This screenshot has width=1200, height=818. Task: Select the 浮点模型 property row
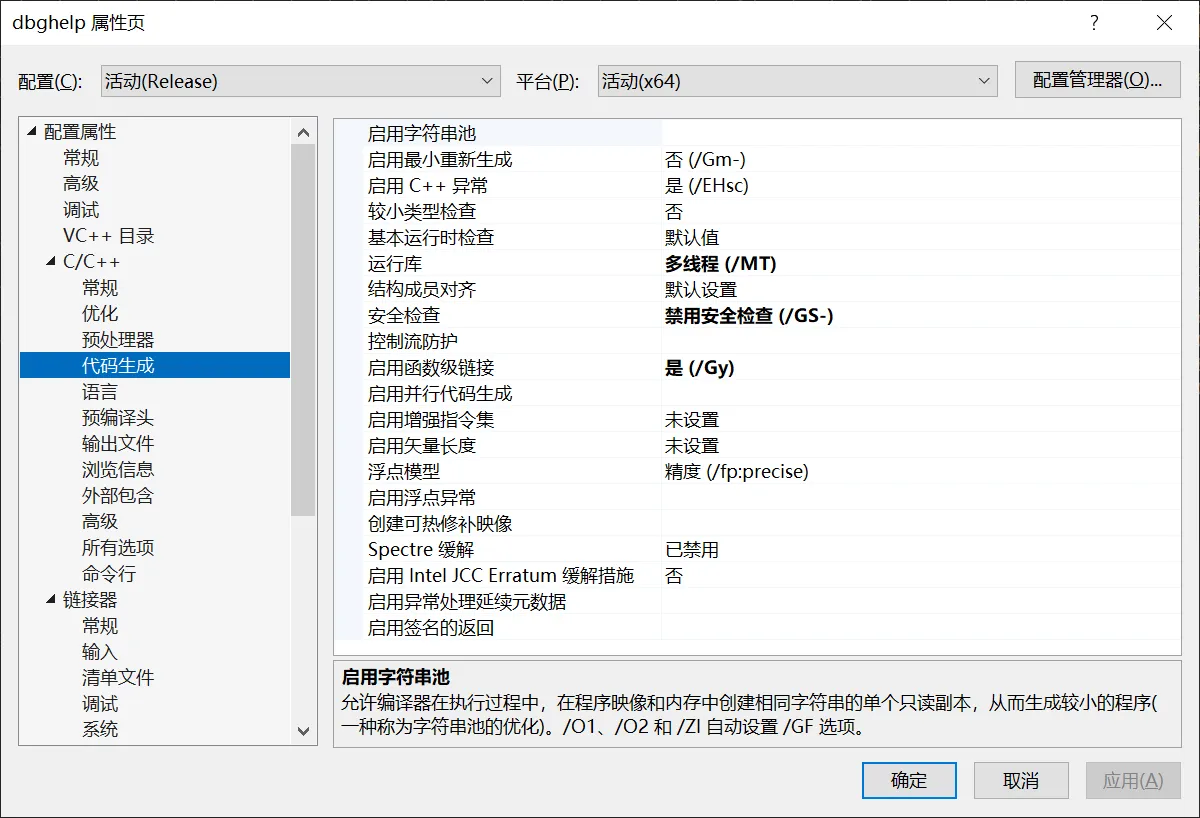(x=404, y=472)
